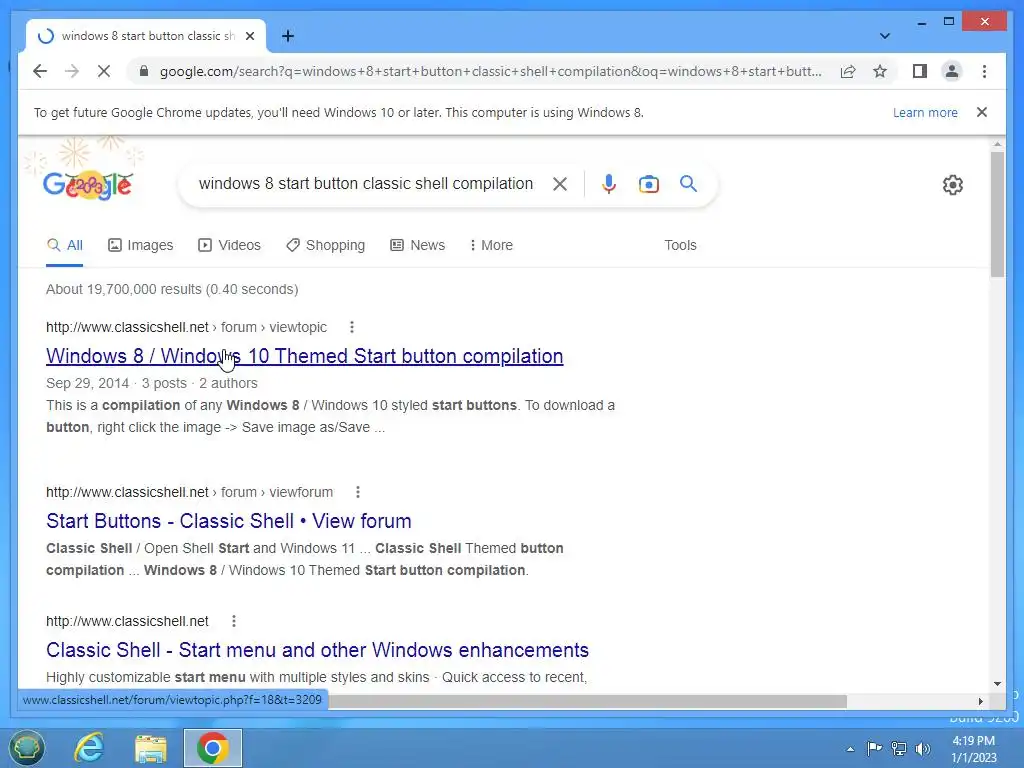Click the vertical scrollbar thumb
Screen dimensions: 1024x768
[997, 214]
